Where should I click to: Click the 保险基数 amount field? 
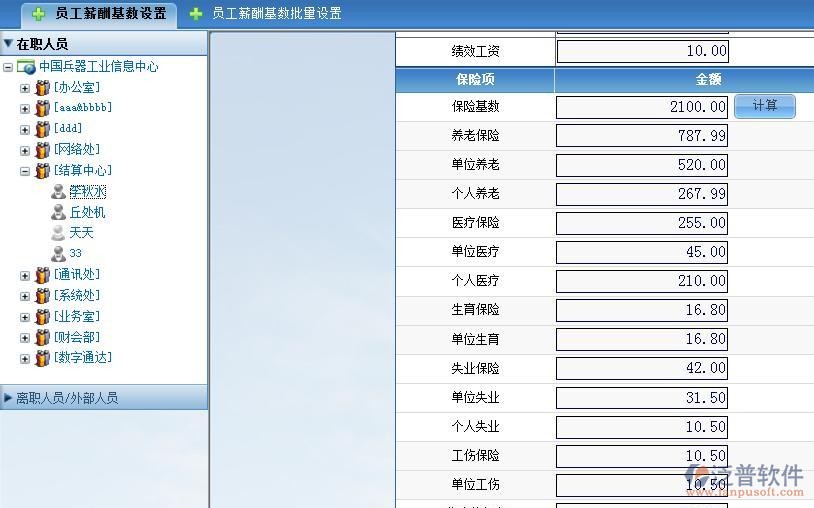tap(642, 107)
